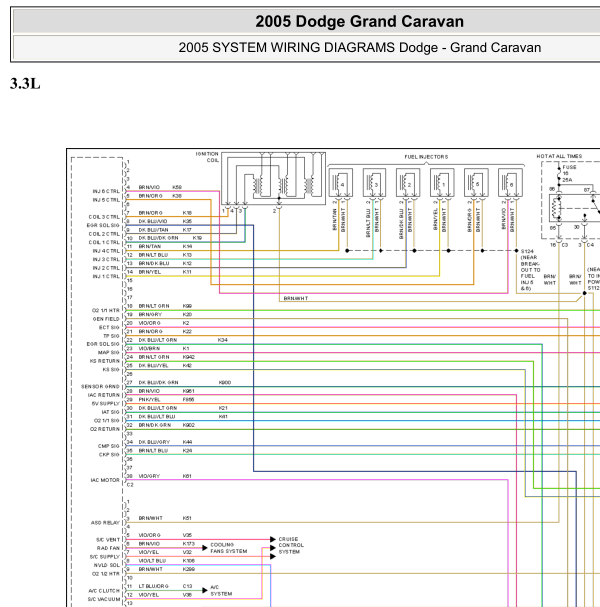600x607 pixels.
Task: Click the '5V SUPPLY' pin label
Action: click(106, 403)
